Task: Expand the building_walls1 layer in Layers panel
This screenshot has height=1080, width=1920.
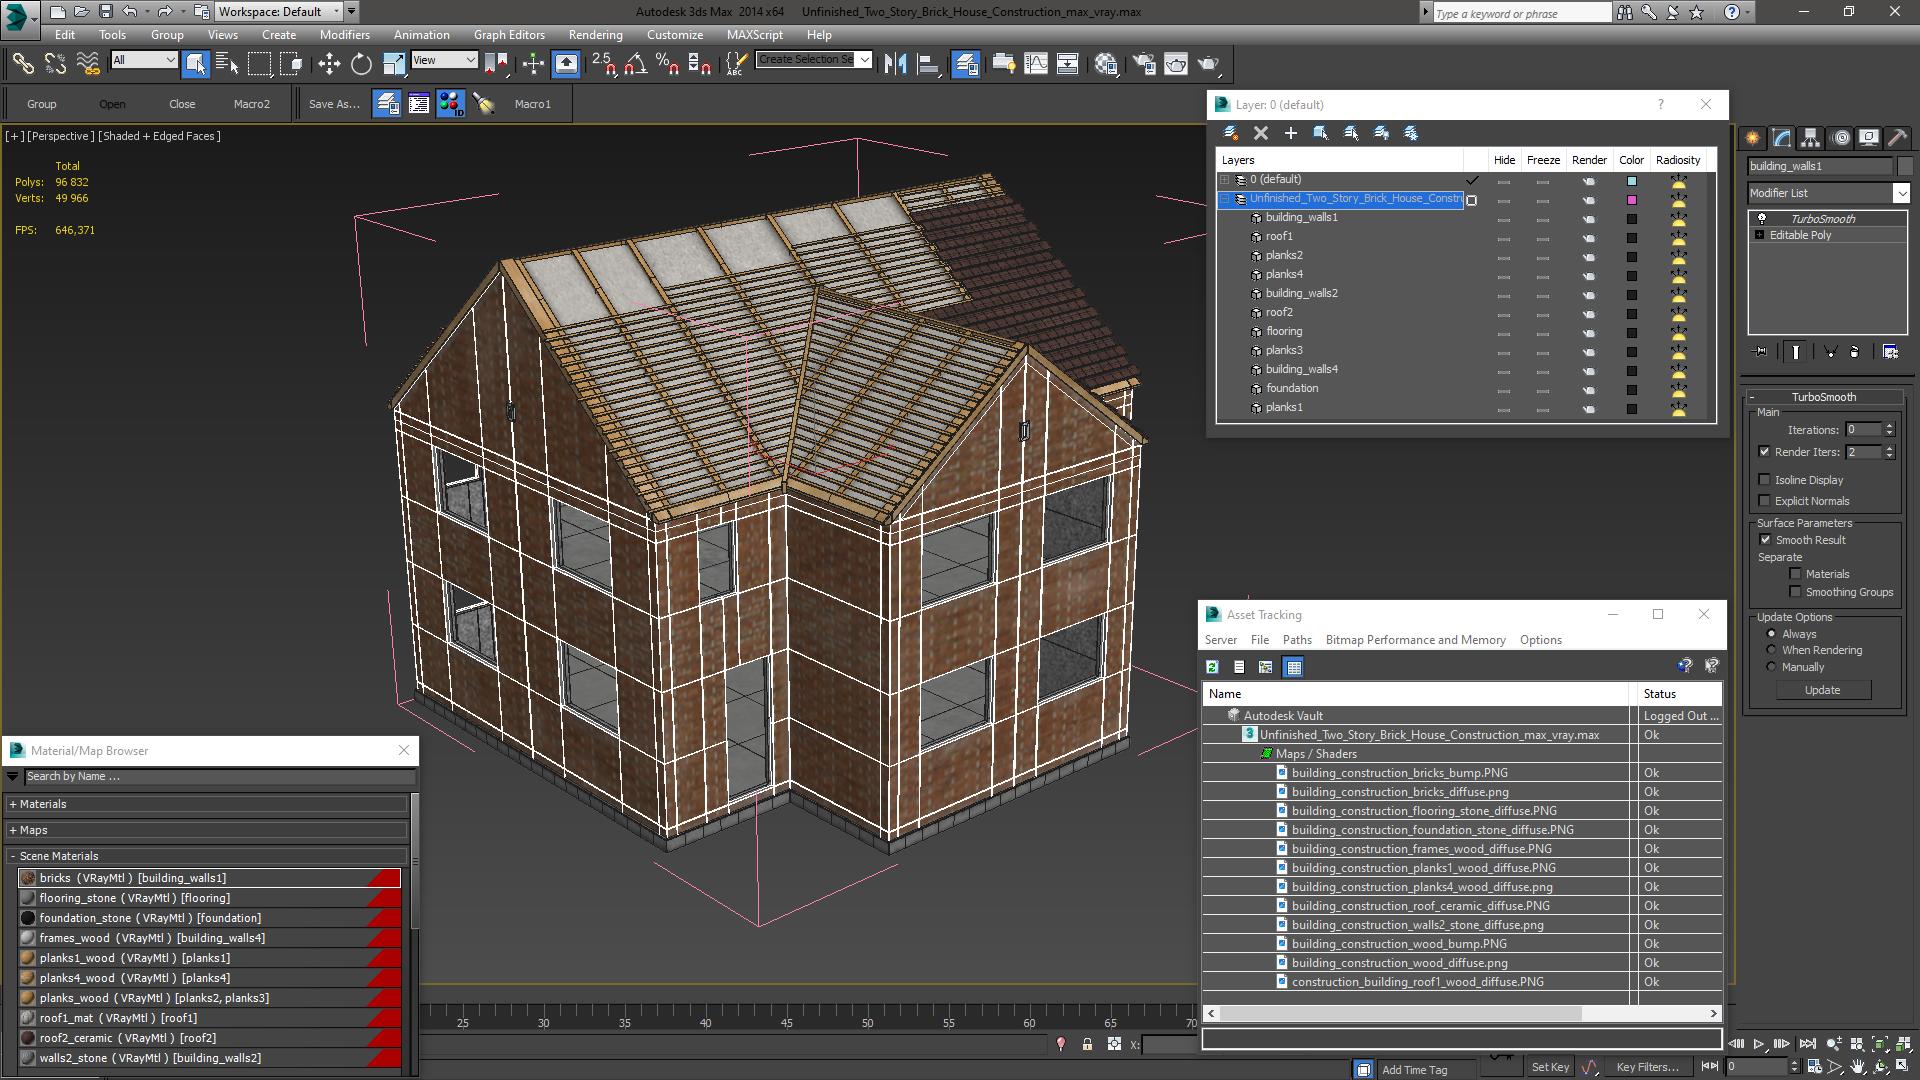Action: point(1238,216)
